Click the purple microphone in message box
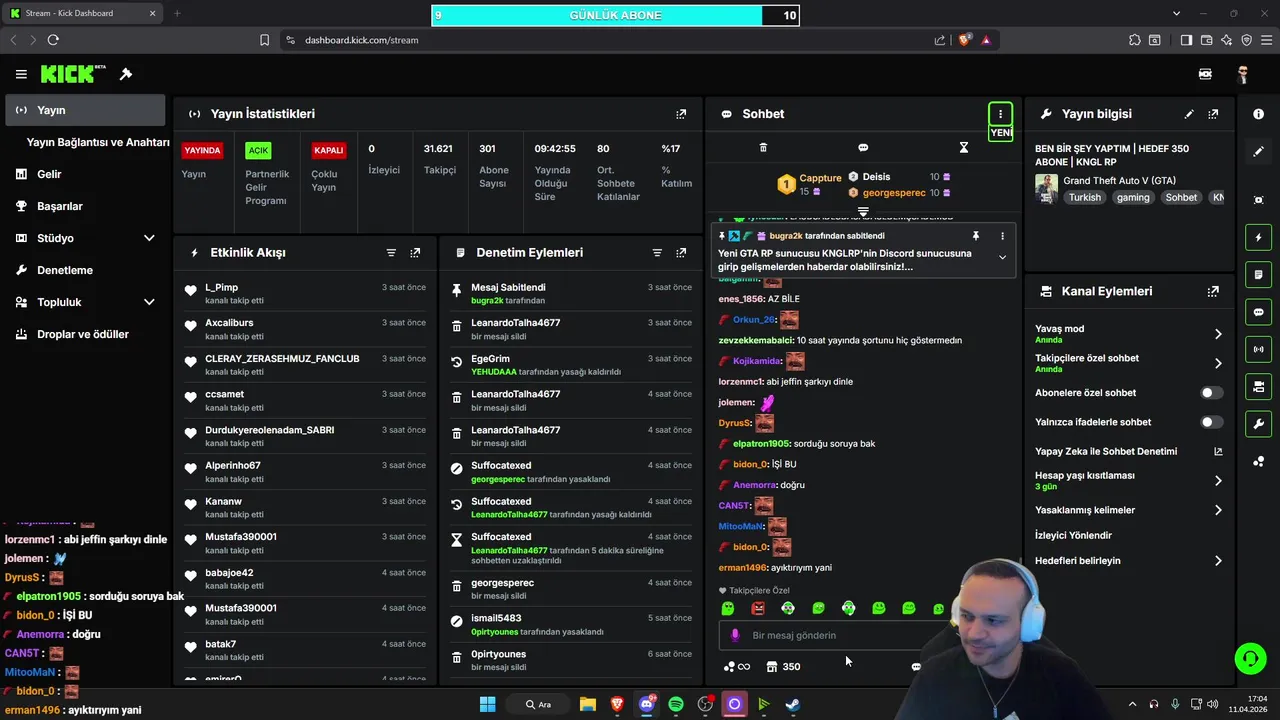This screenshot has height=720, width=1280. click(x=735, y=635)
